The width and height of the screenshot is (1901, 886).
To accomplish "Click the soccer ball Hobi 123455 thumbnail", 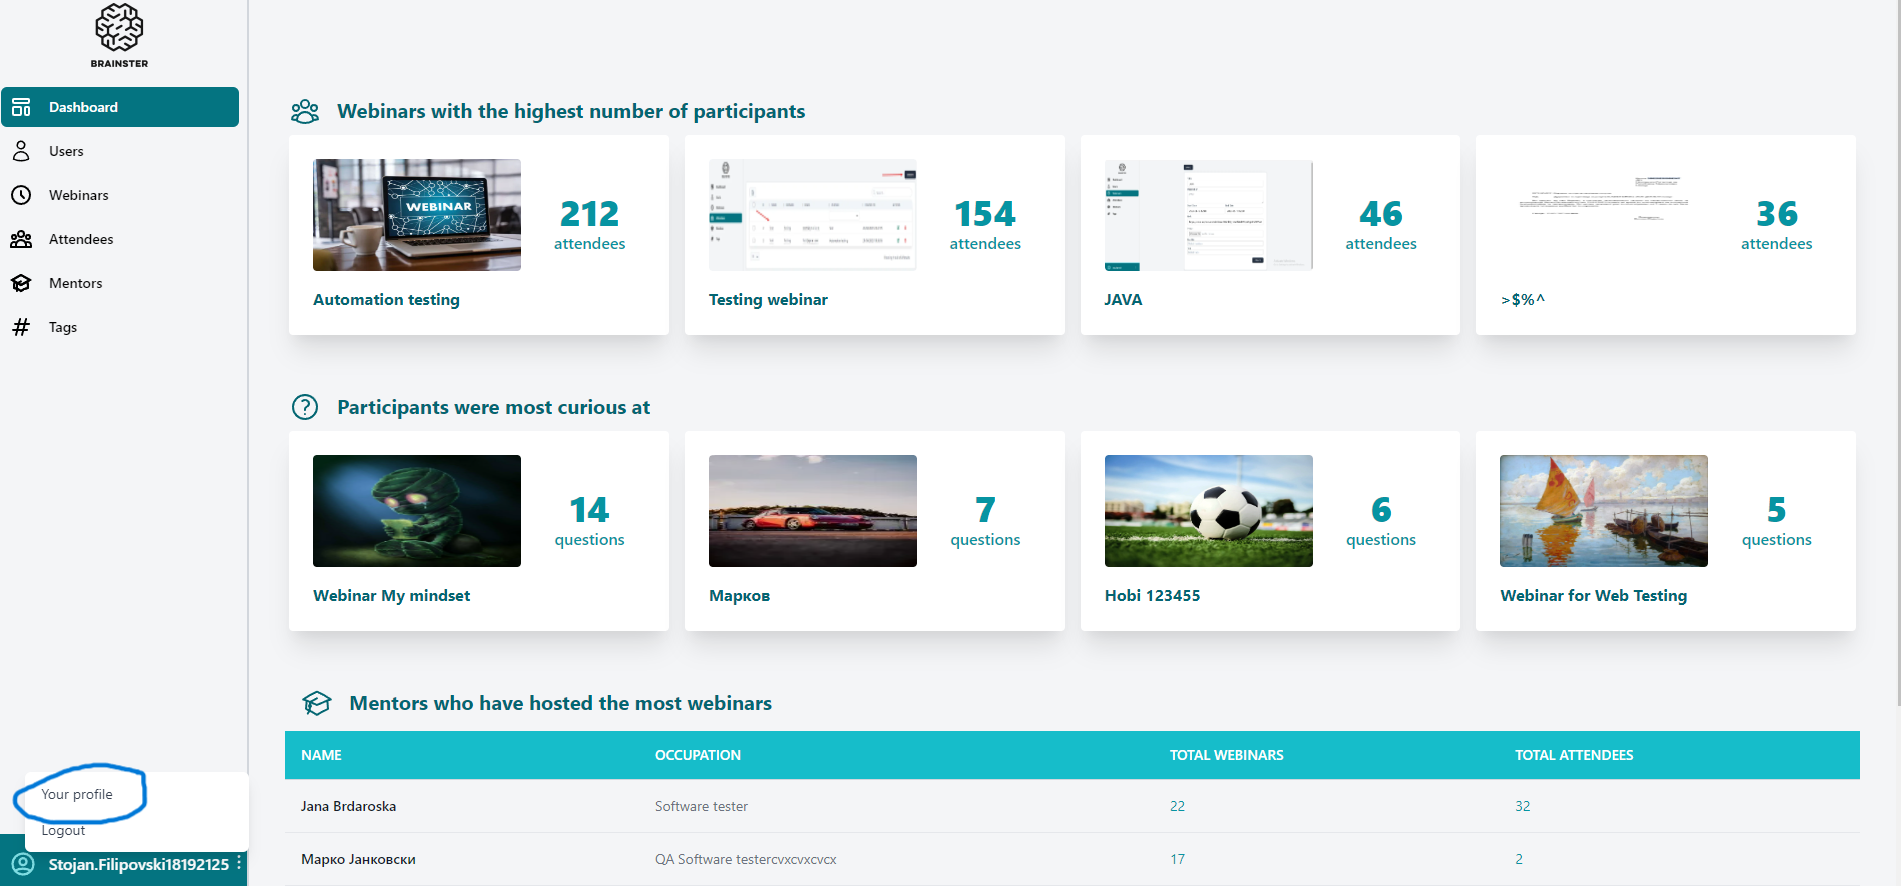I will tap(1208, 511).
